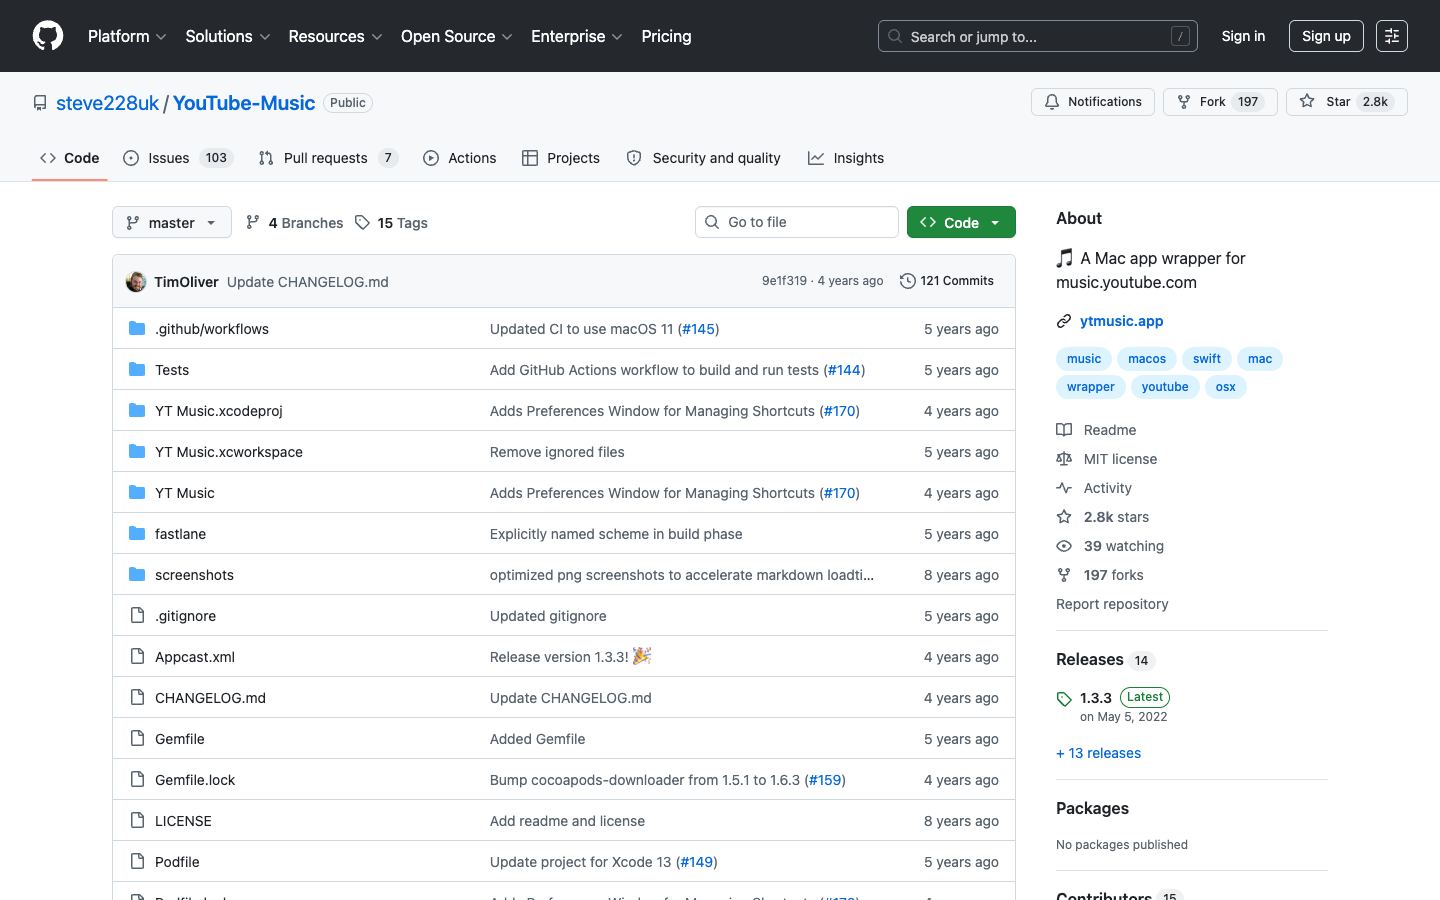This screenshot has width=1440, height=900.
Task: Open the master branch selector dropdown
Action: [x=172, y=222]
